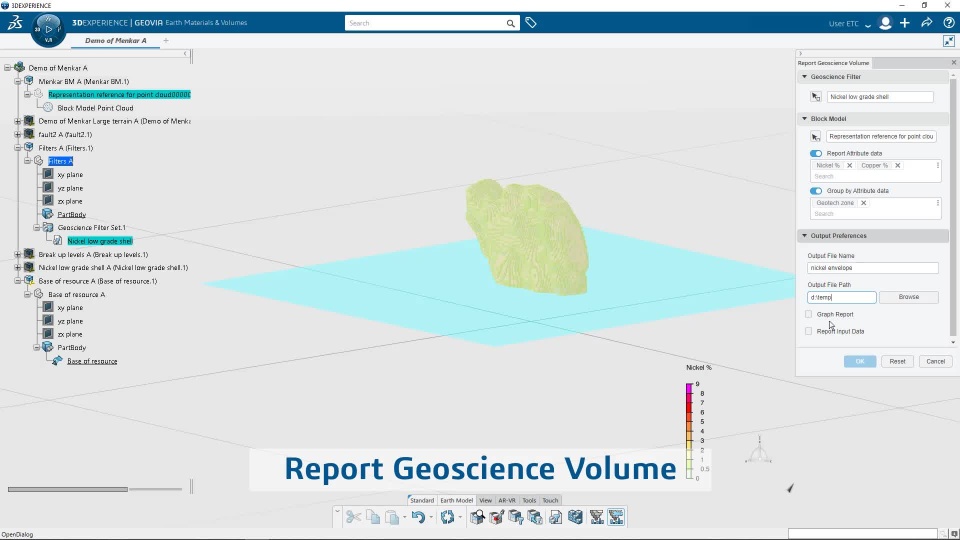Click the Geoscience Filter selection arrow icon
The image size is (960, 540).
[x=816, y=97]
